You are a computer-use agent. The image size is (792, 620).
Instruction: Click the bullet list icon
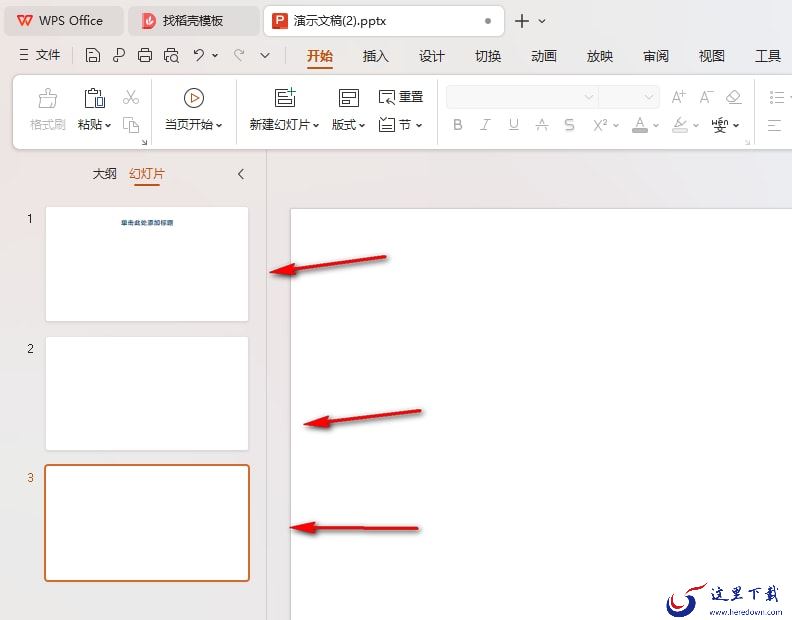(x=777, y=97)
